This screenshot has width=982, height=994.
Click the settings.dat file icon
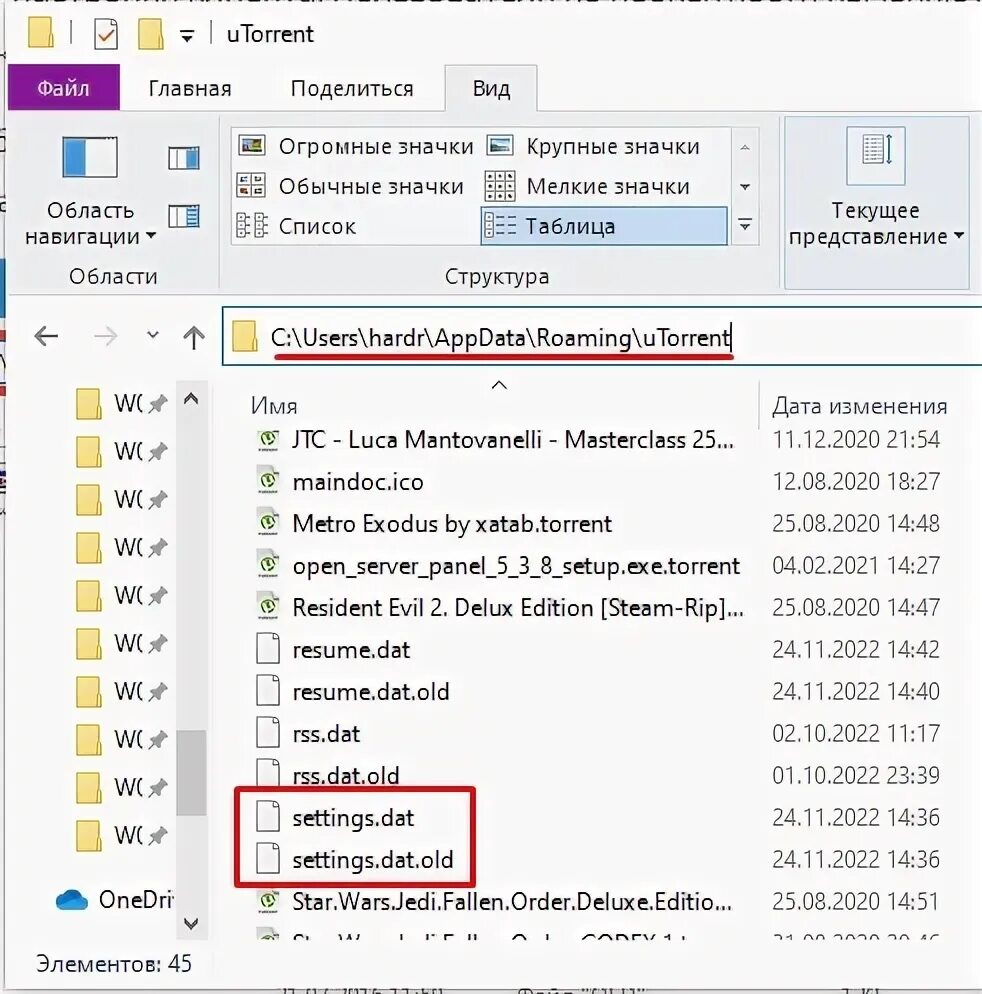pyautogui.click(x=268, y=816)
